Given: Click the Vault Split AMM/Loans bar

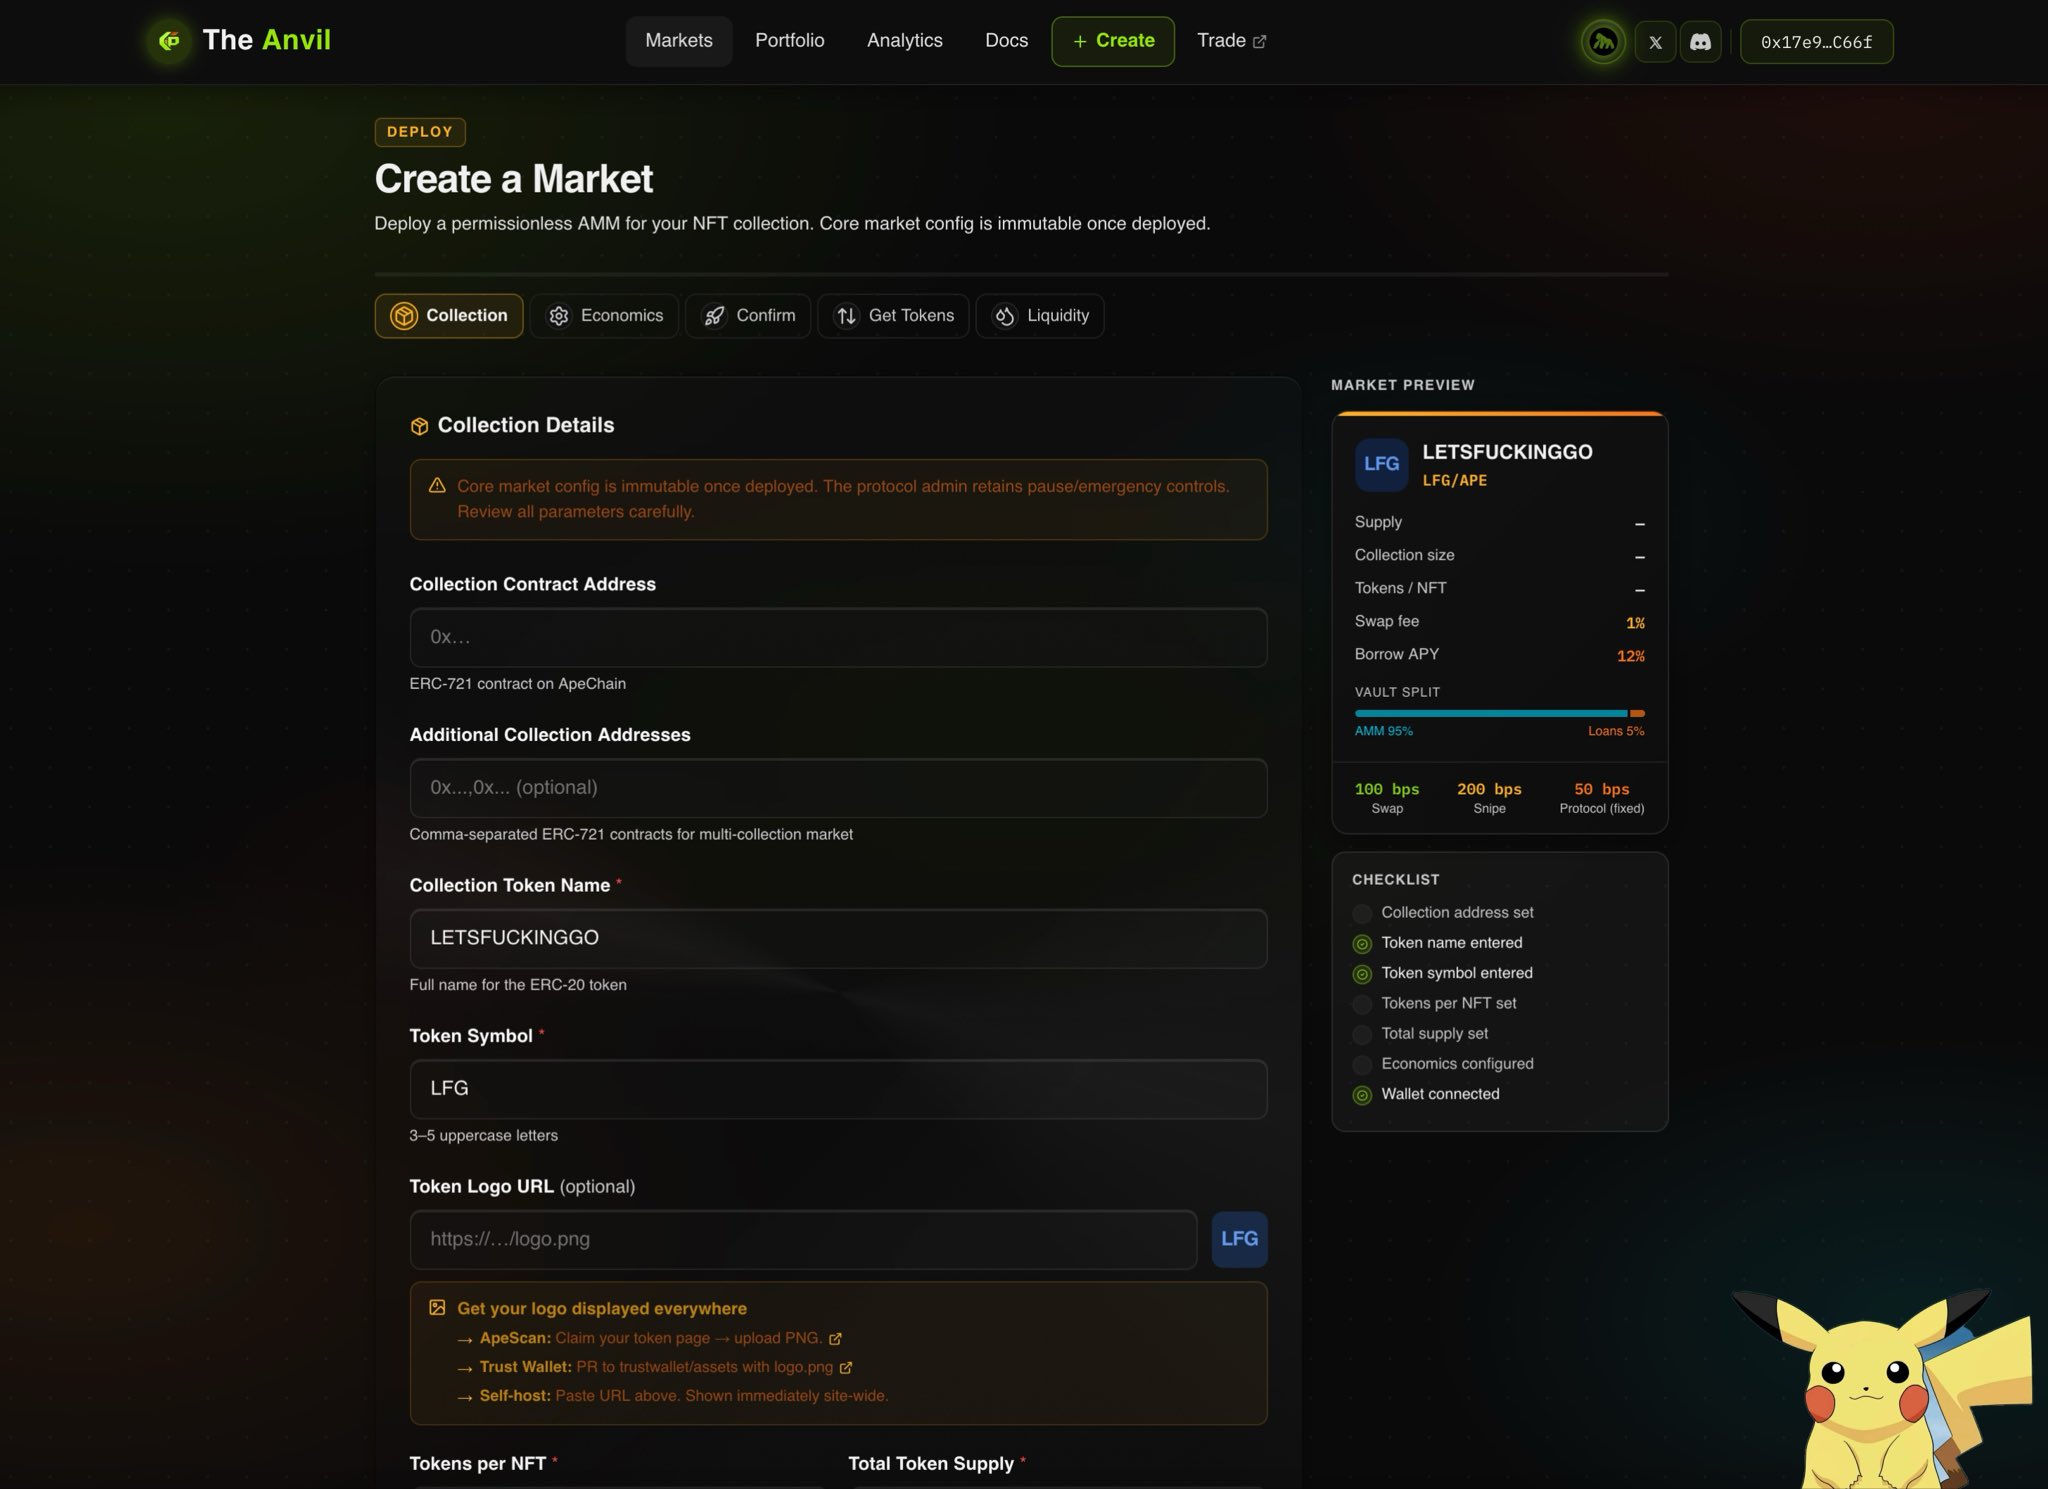Looking at the screenshot, I should click(1499, 713).
